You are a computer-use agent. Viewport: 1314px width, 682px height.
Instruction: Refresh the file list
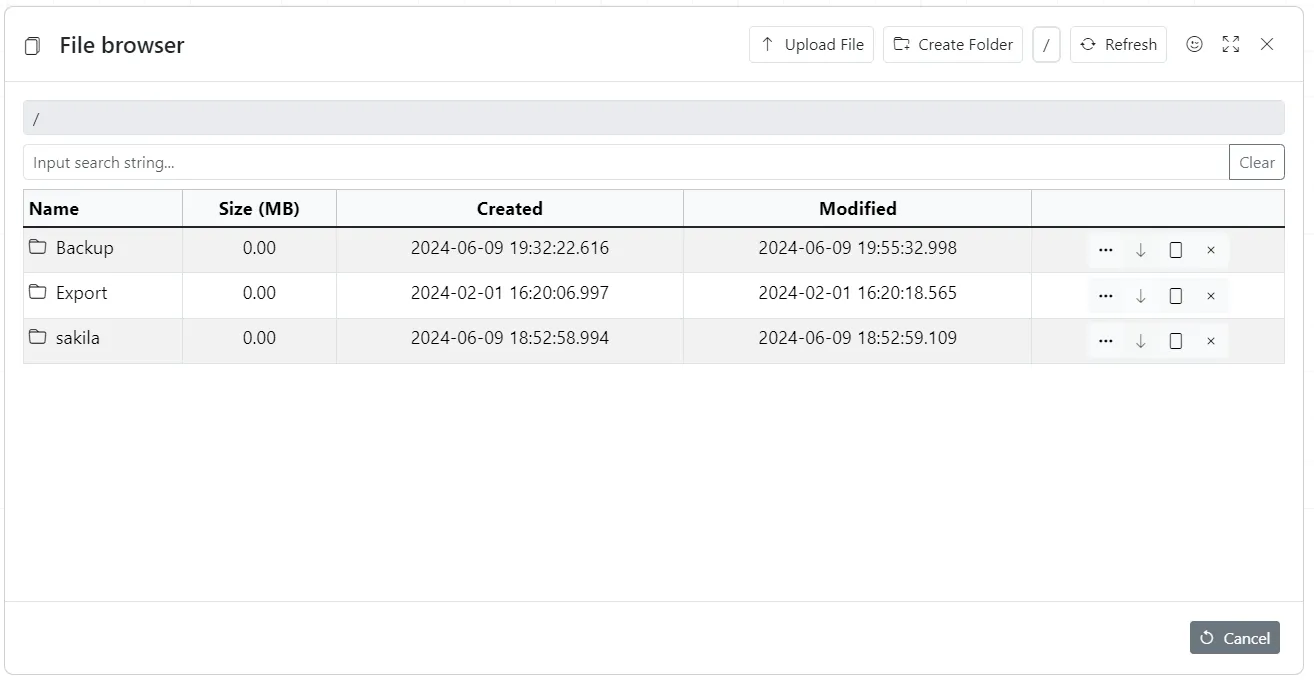(x=1118, y=45)
